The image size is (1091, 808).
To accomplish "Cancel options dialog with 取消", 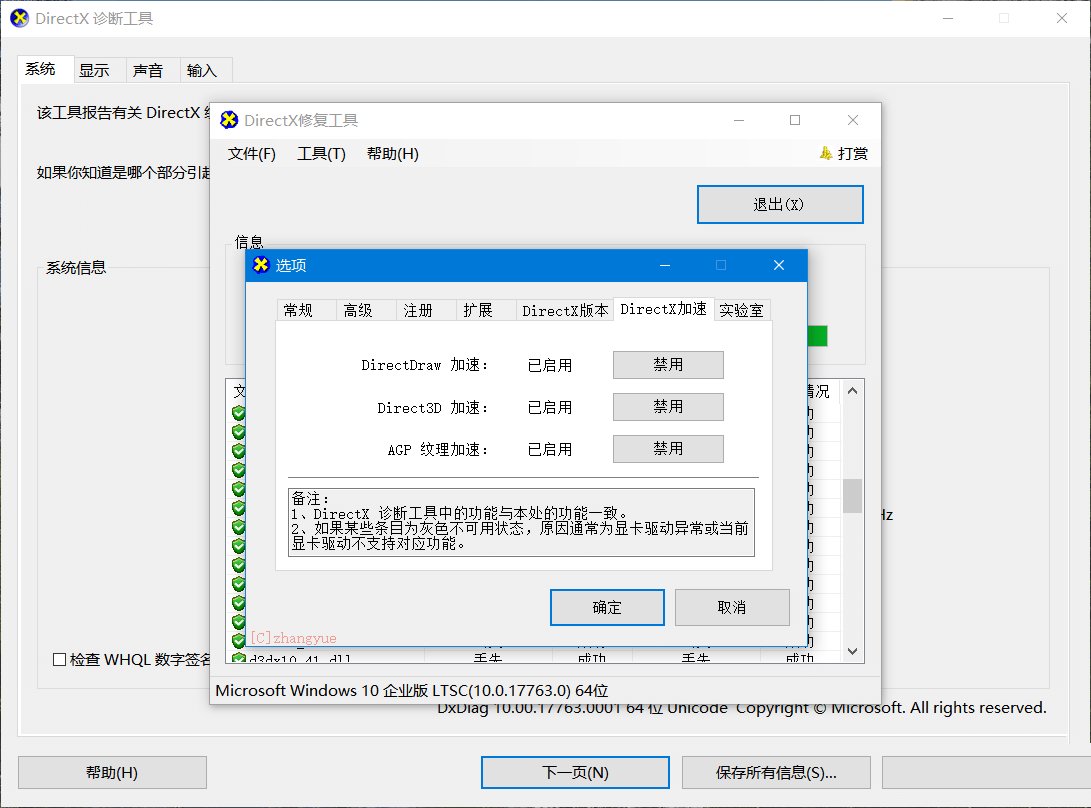I will tap(732, 608).
